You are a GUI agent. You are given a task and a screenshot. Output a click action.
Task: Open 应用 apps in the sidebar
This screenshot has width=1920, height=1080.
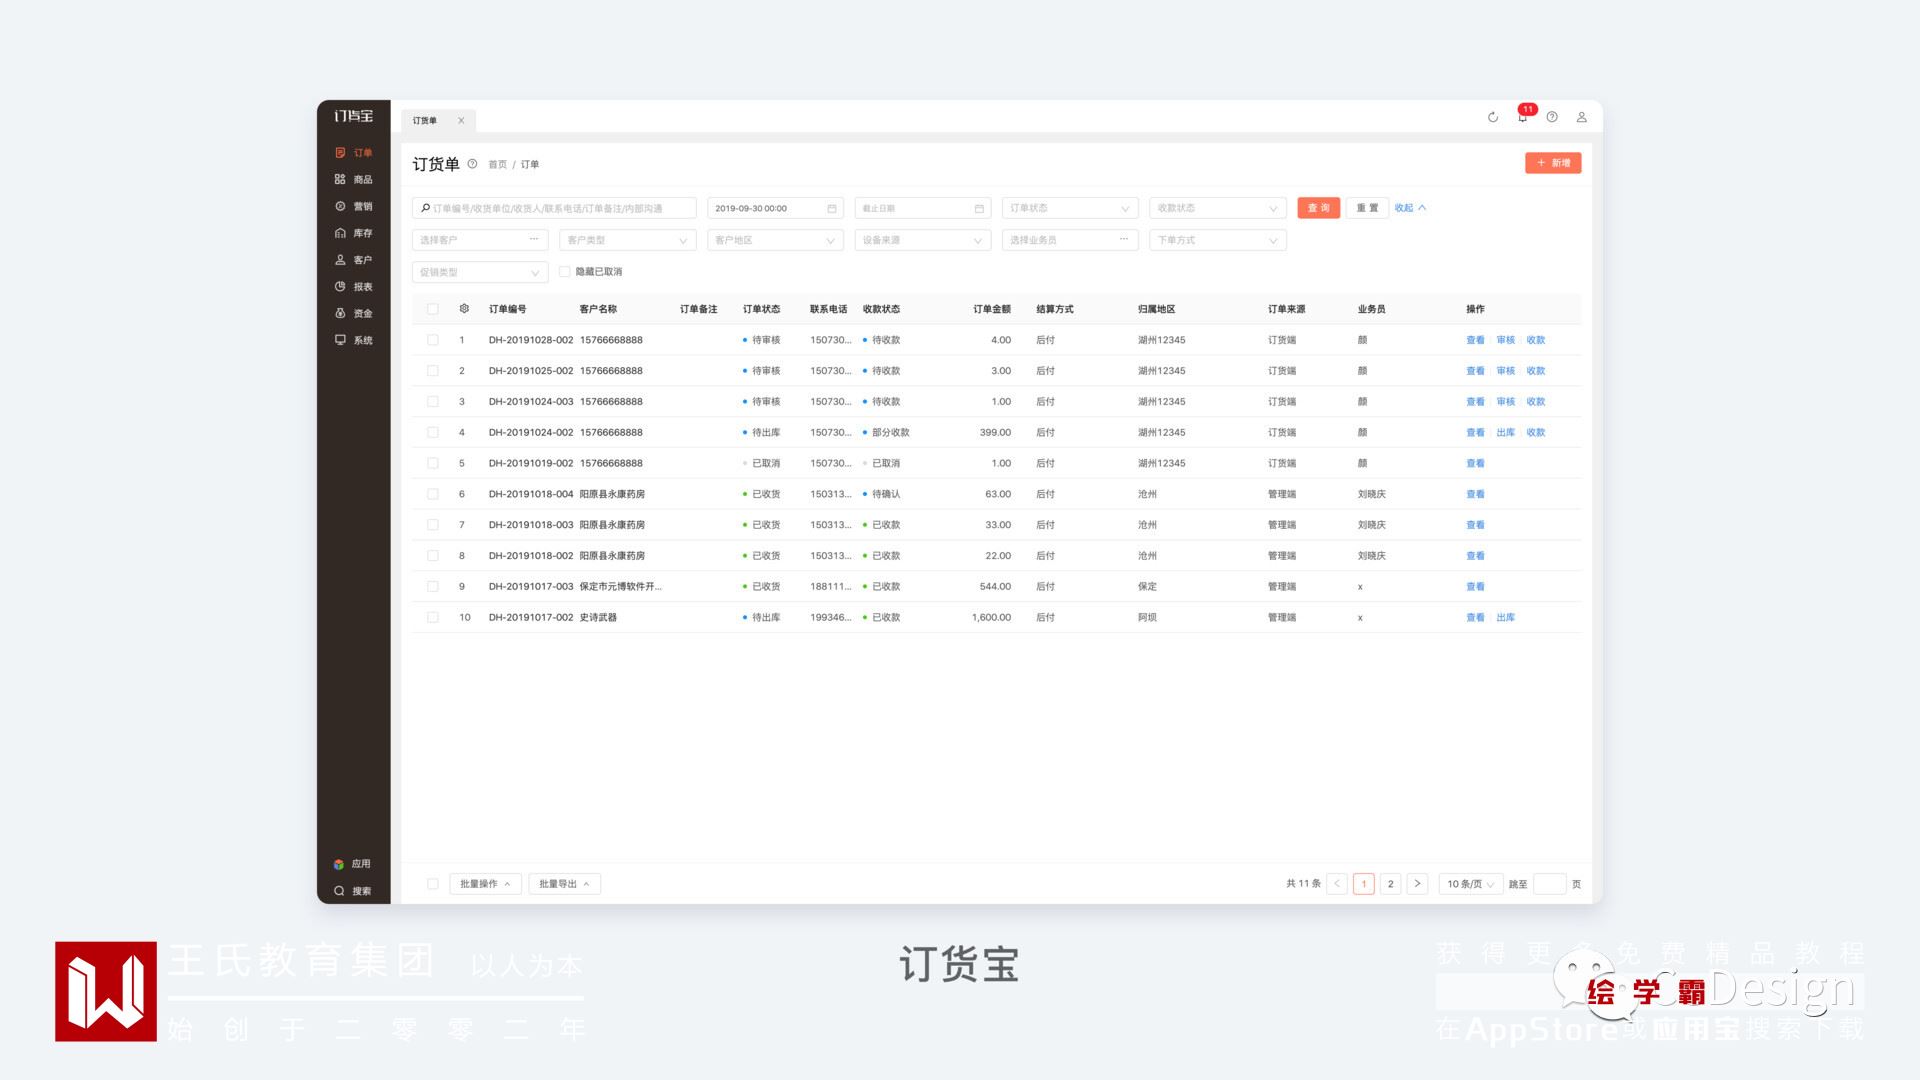click(352, 864)
